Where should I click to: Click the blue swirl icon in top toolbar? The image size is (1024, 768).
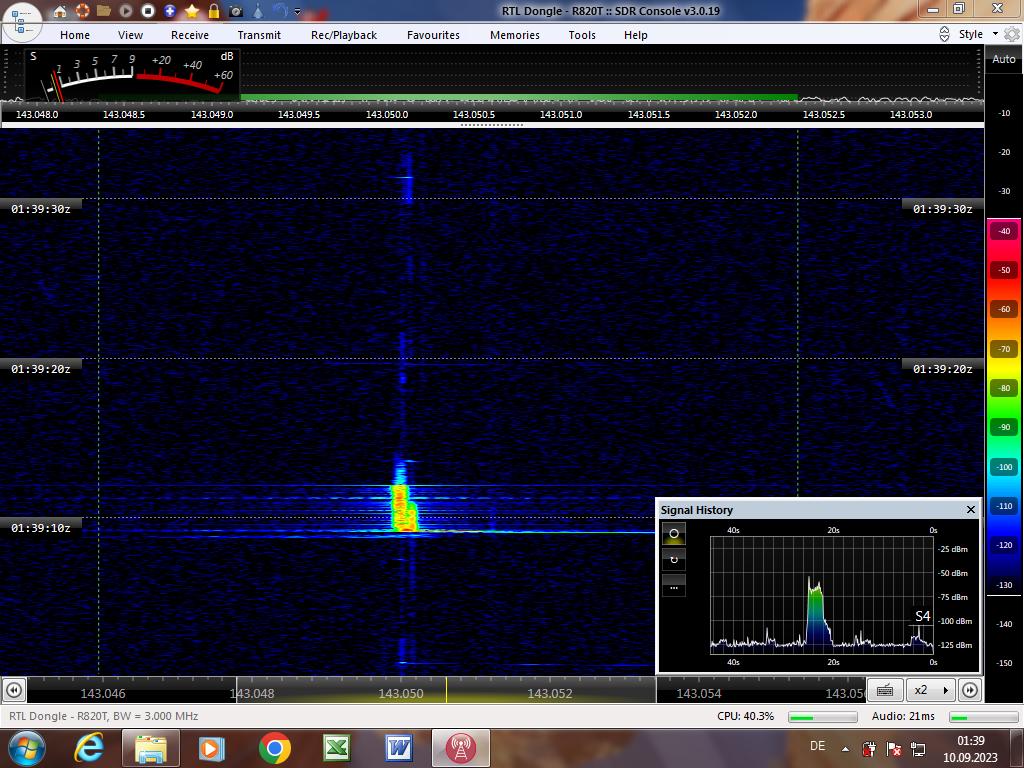point(280,11)
